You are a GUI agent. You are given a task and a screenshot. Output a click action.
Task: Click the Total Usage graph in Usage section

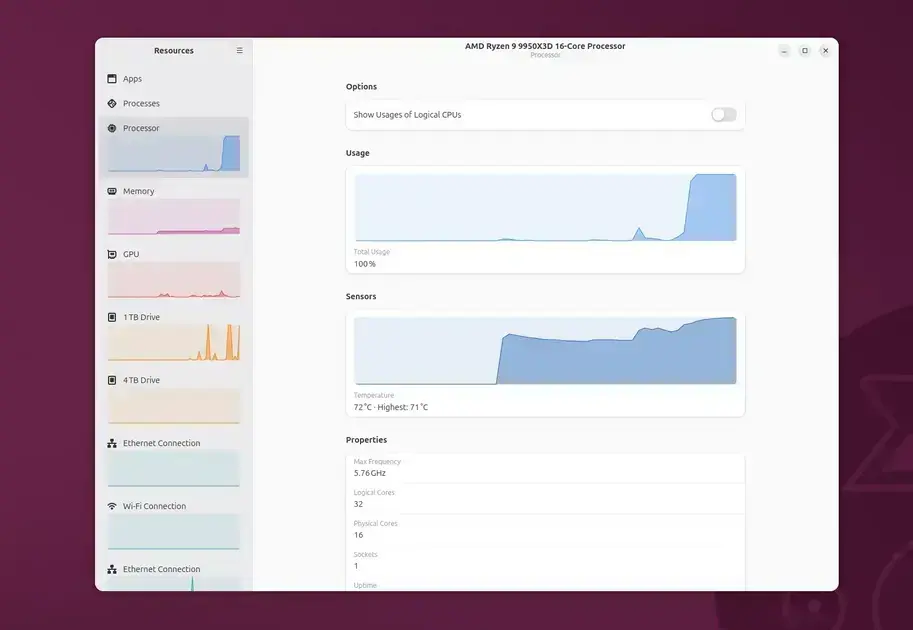[x=545, y=207]
